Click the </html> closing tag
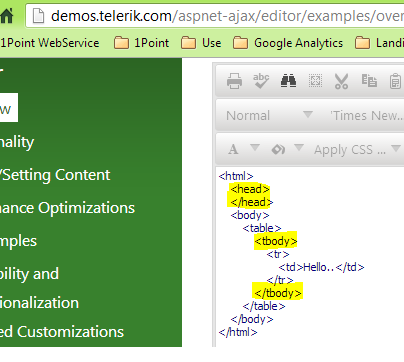Viewport: 404px width, 362px height. [x=238, y=332]
